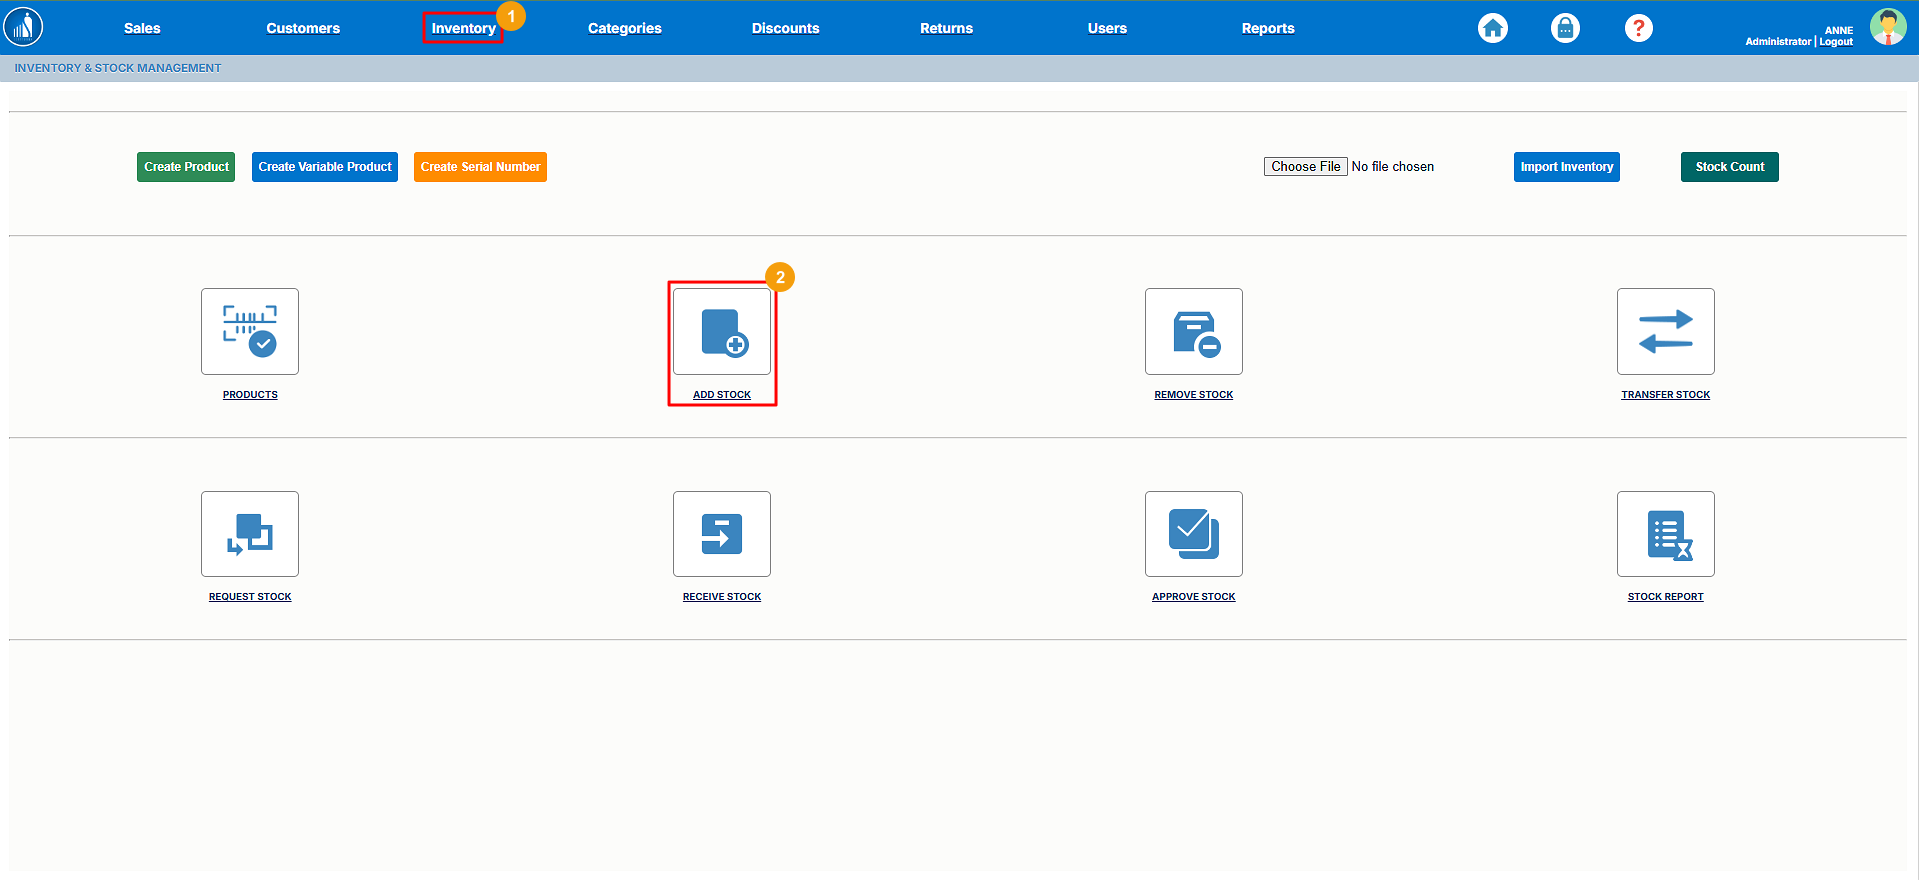The height and width of the screenshot is (880, 1919).
Task: Open the Remove Stock icon
Action: 1193,332
